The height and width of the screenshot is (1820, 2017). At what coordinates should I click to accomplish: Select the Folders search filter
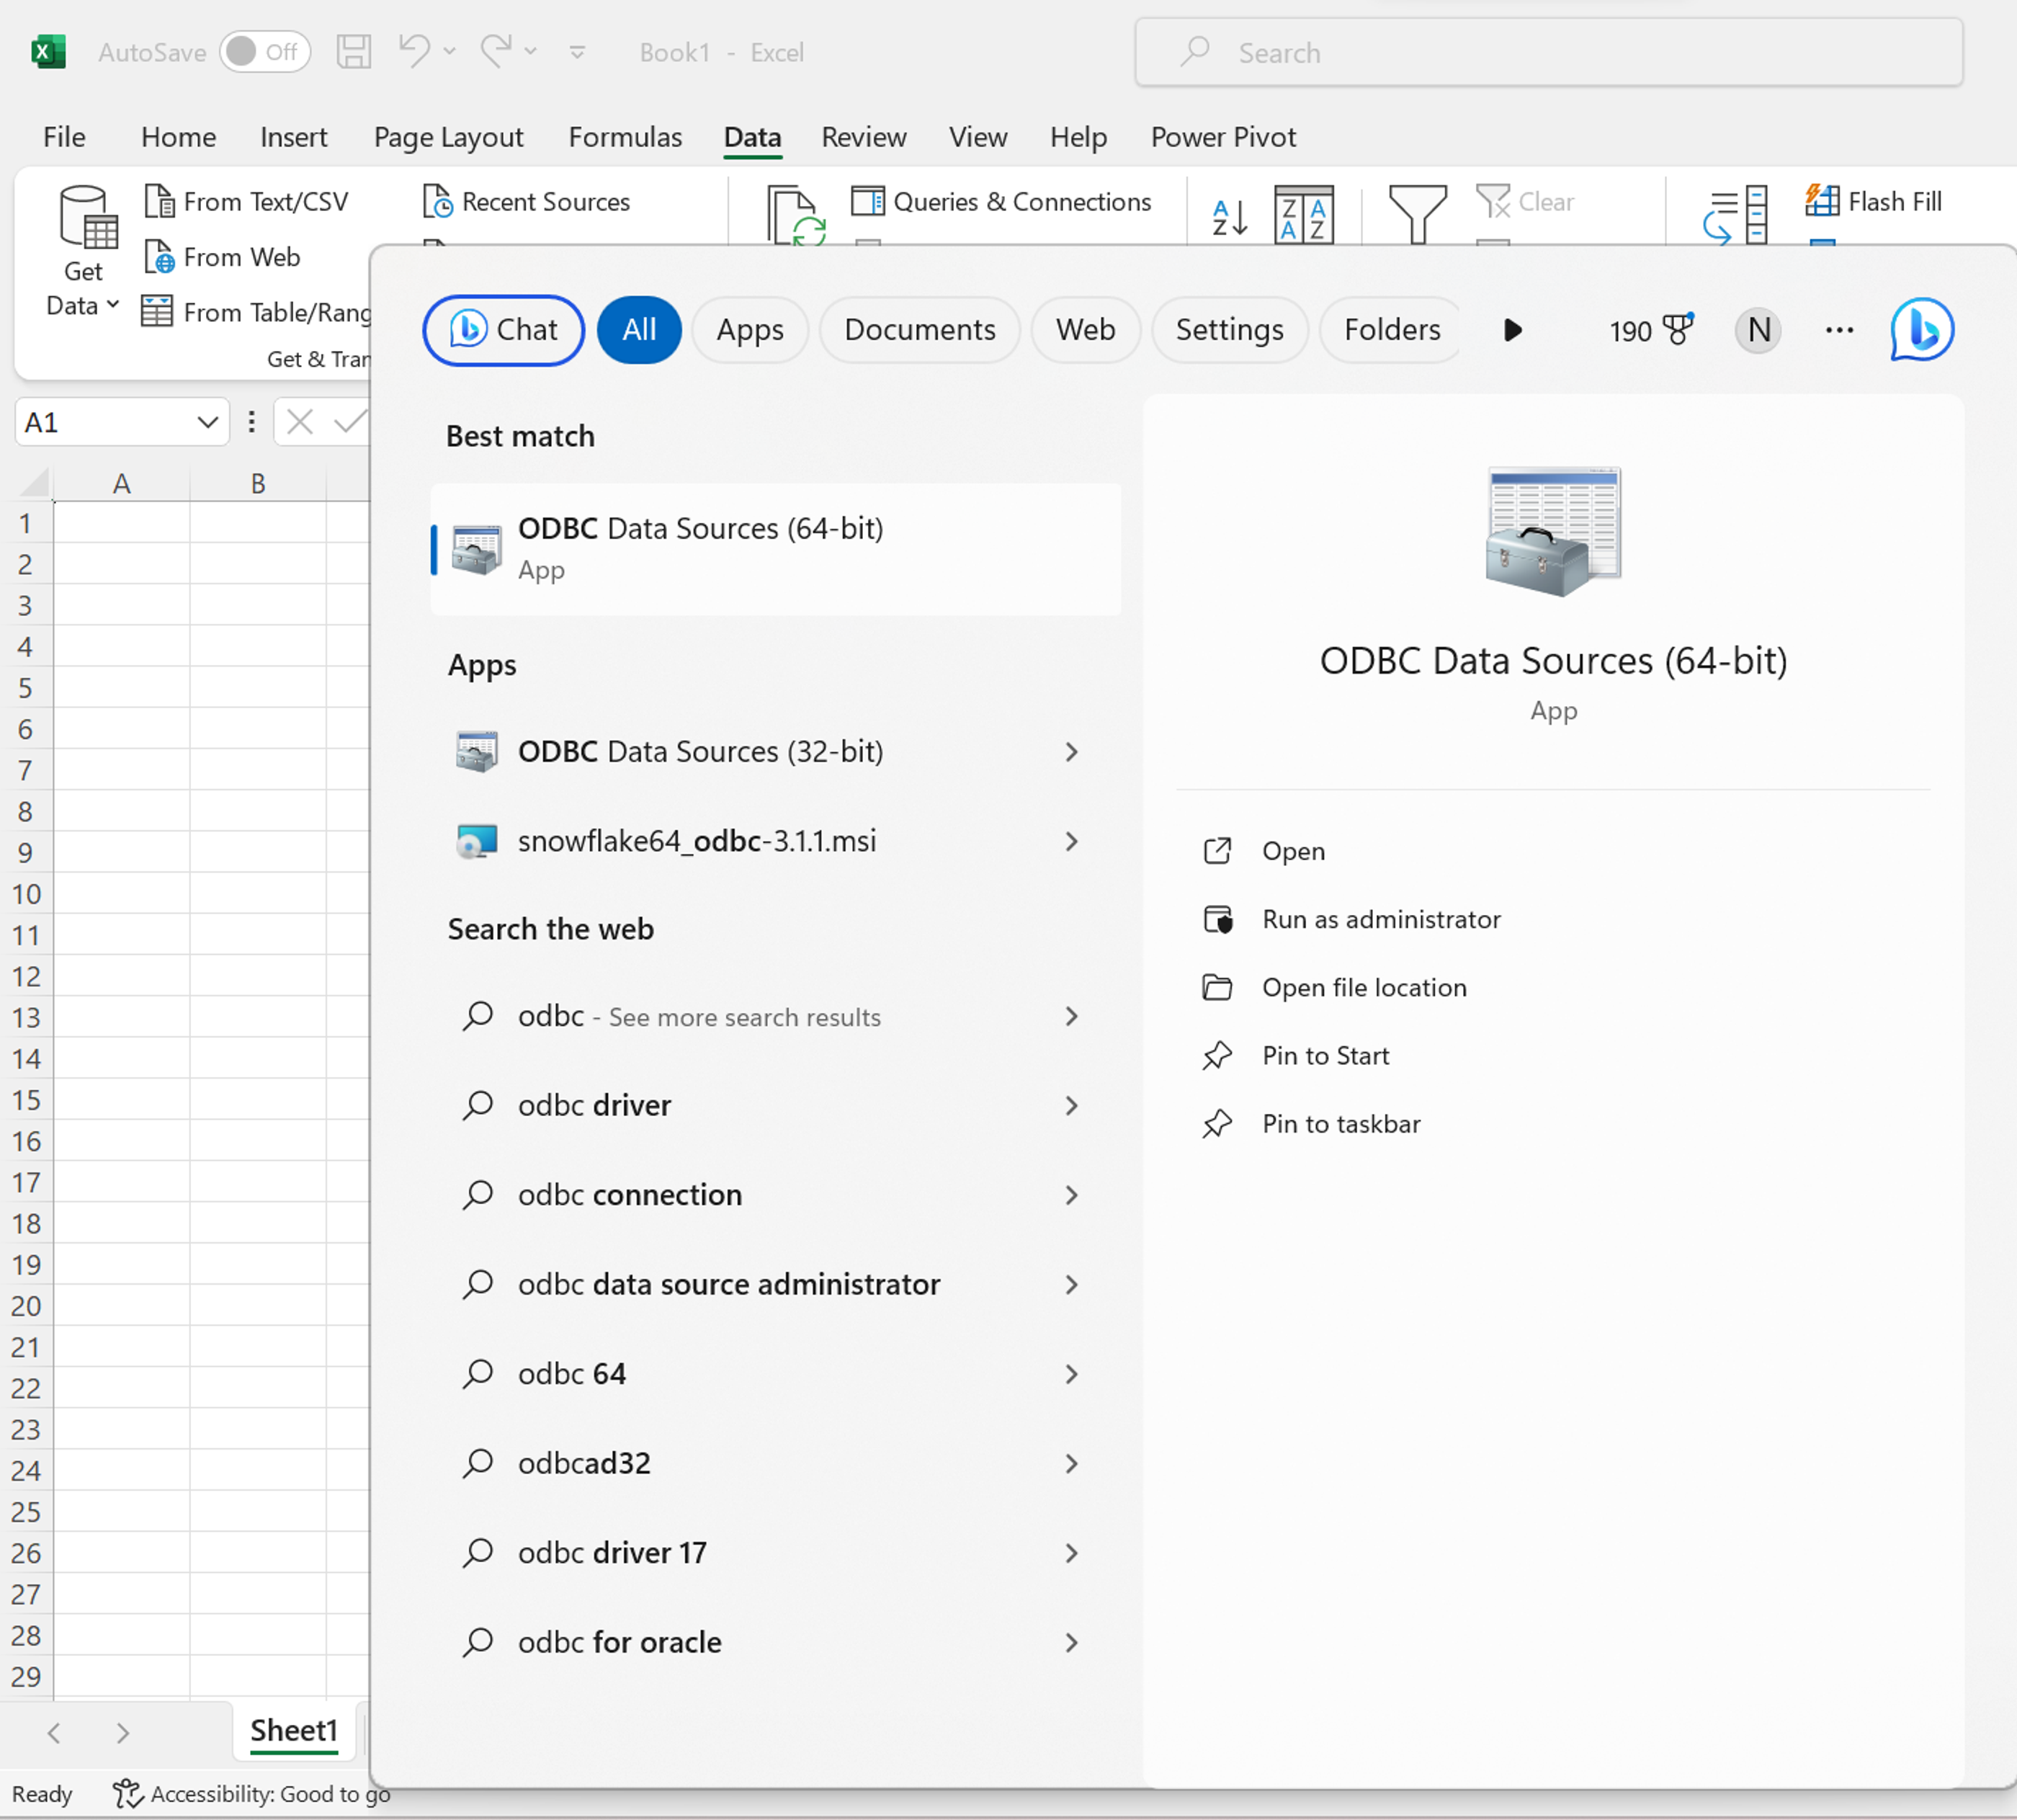(x=1391, y=330)
